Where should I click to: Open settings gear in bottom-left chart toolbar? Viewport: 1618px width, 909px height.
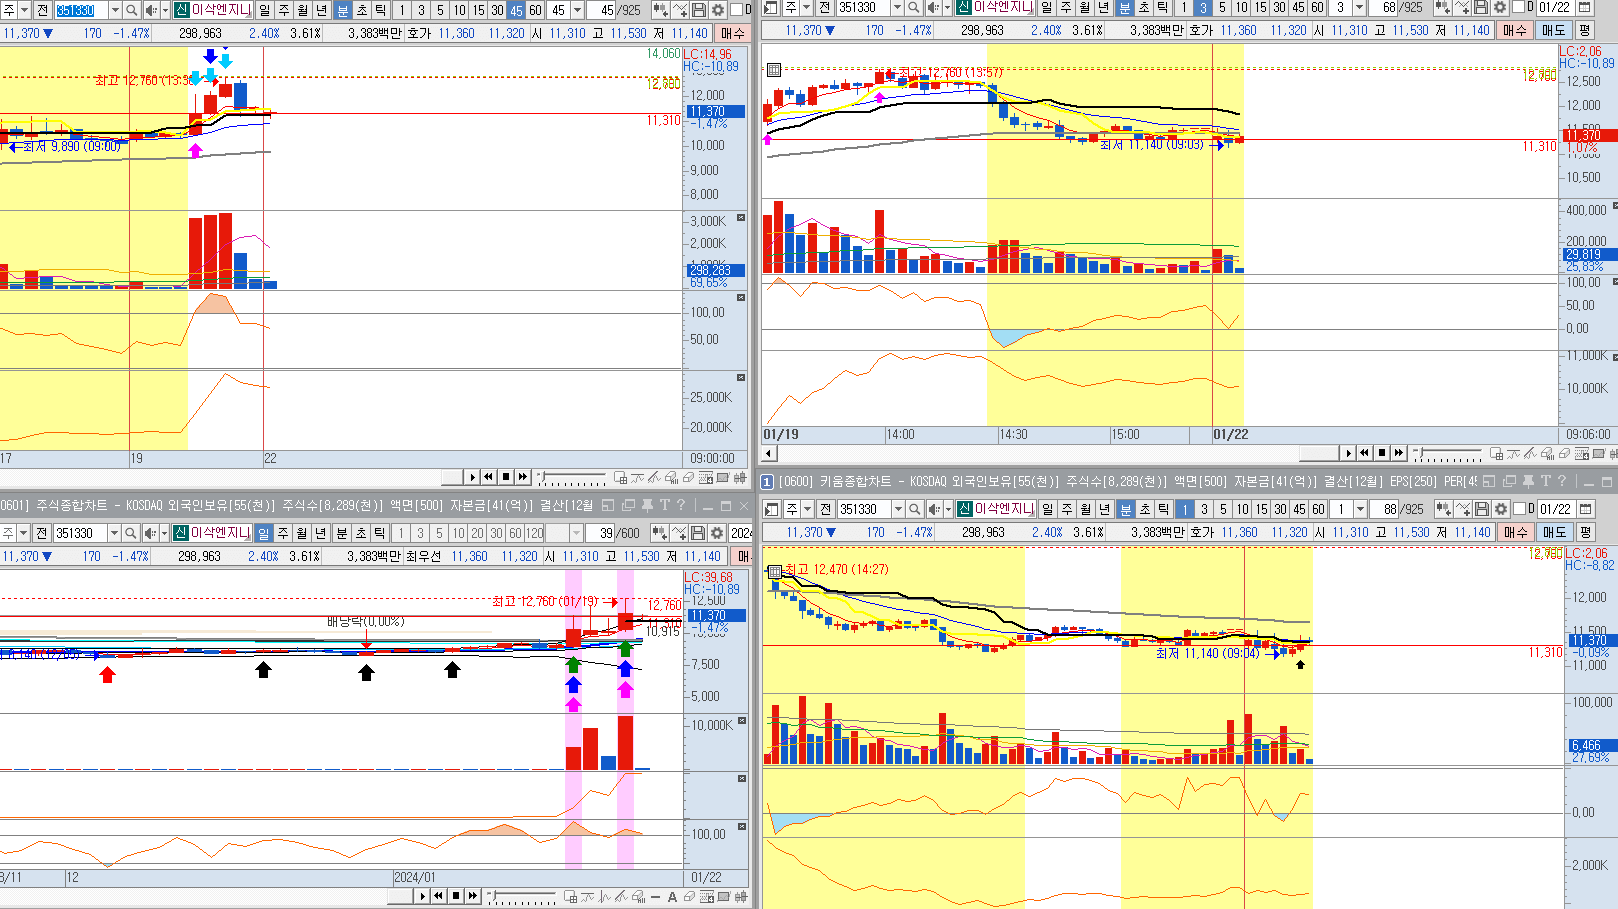click(717, 533)
